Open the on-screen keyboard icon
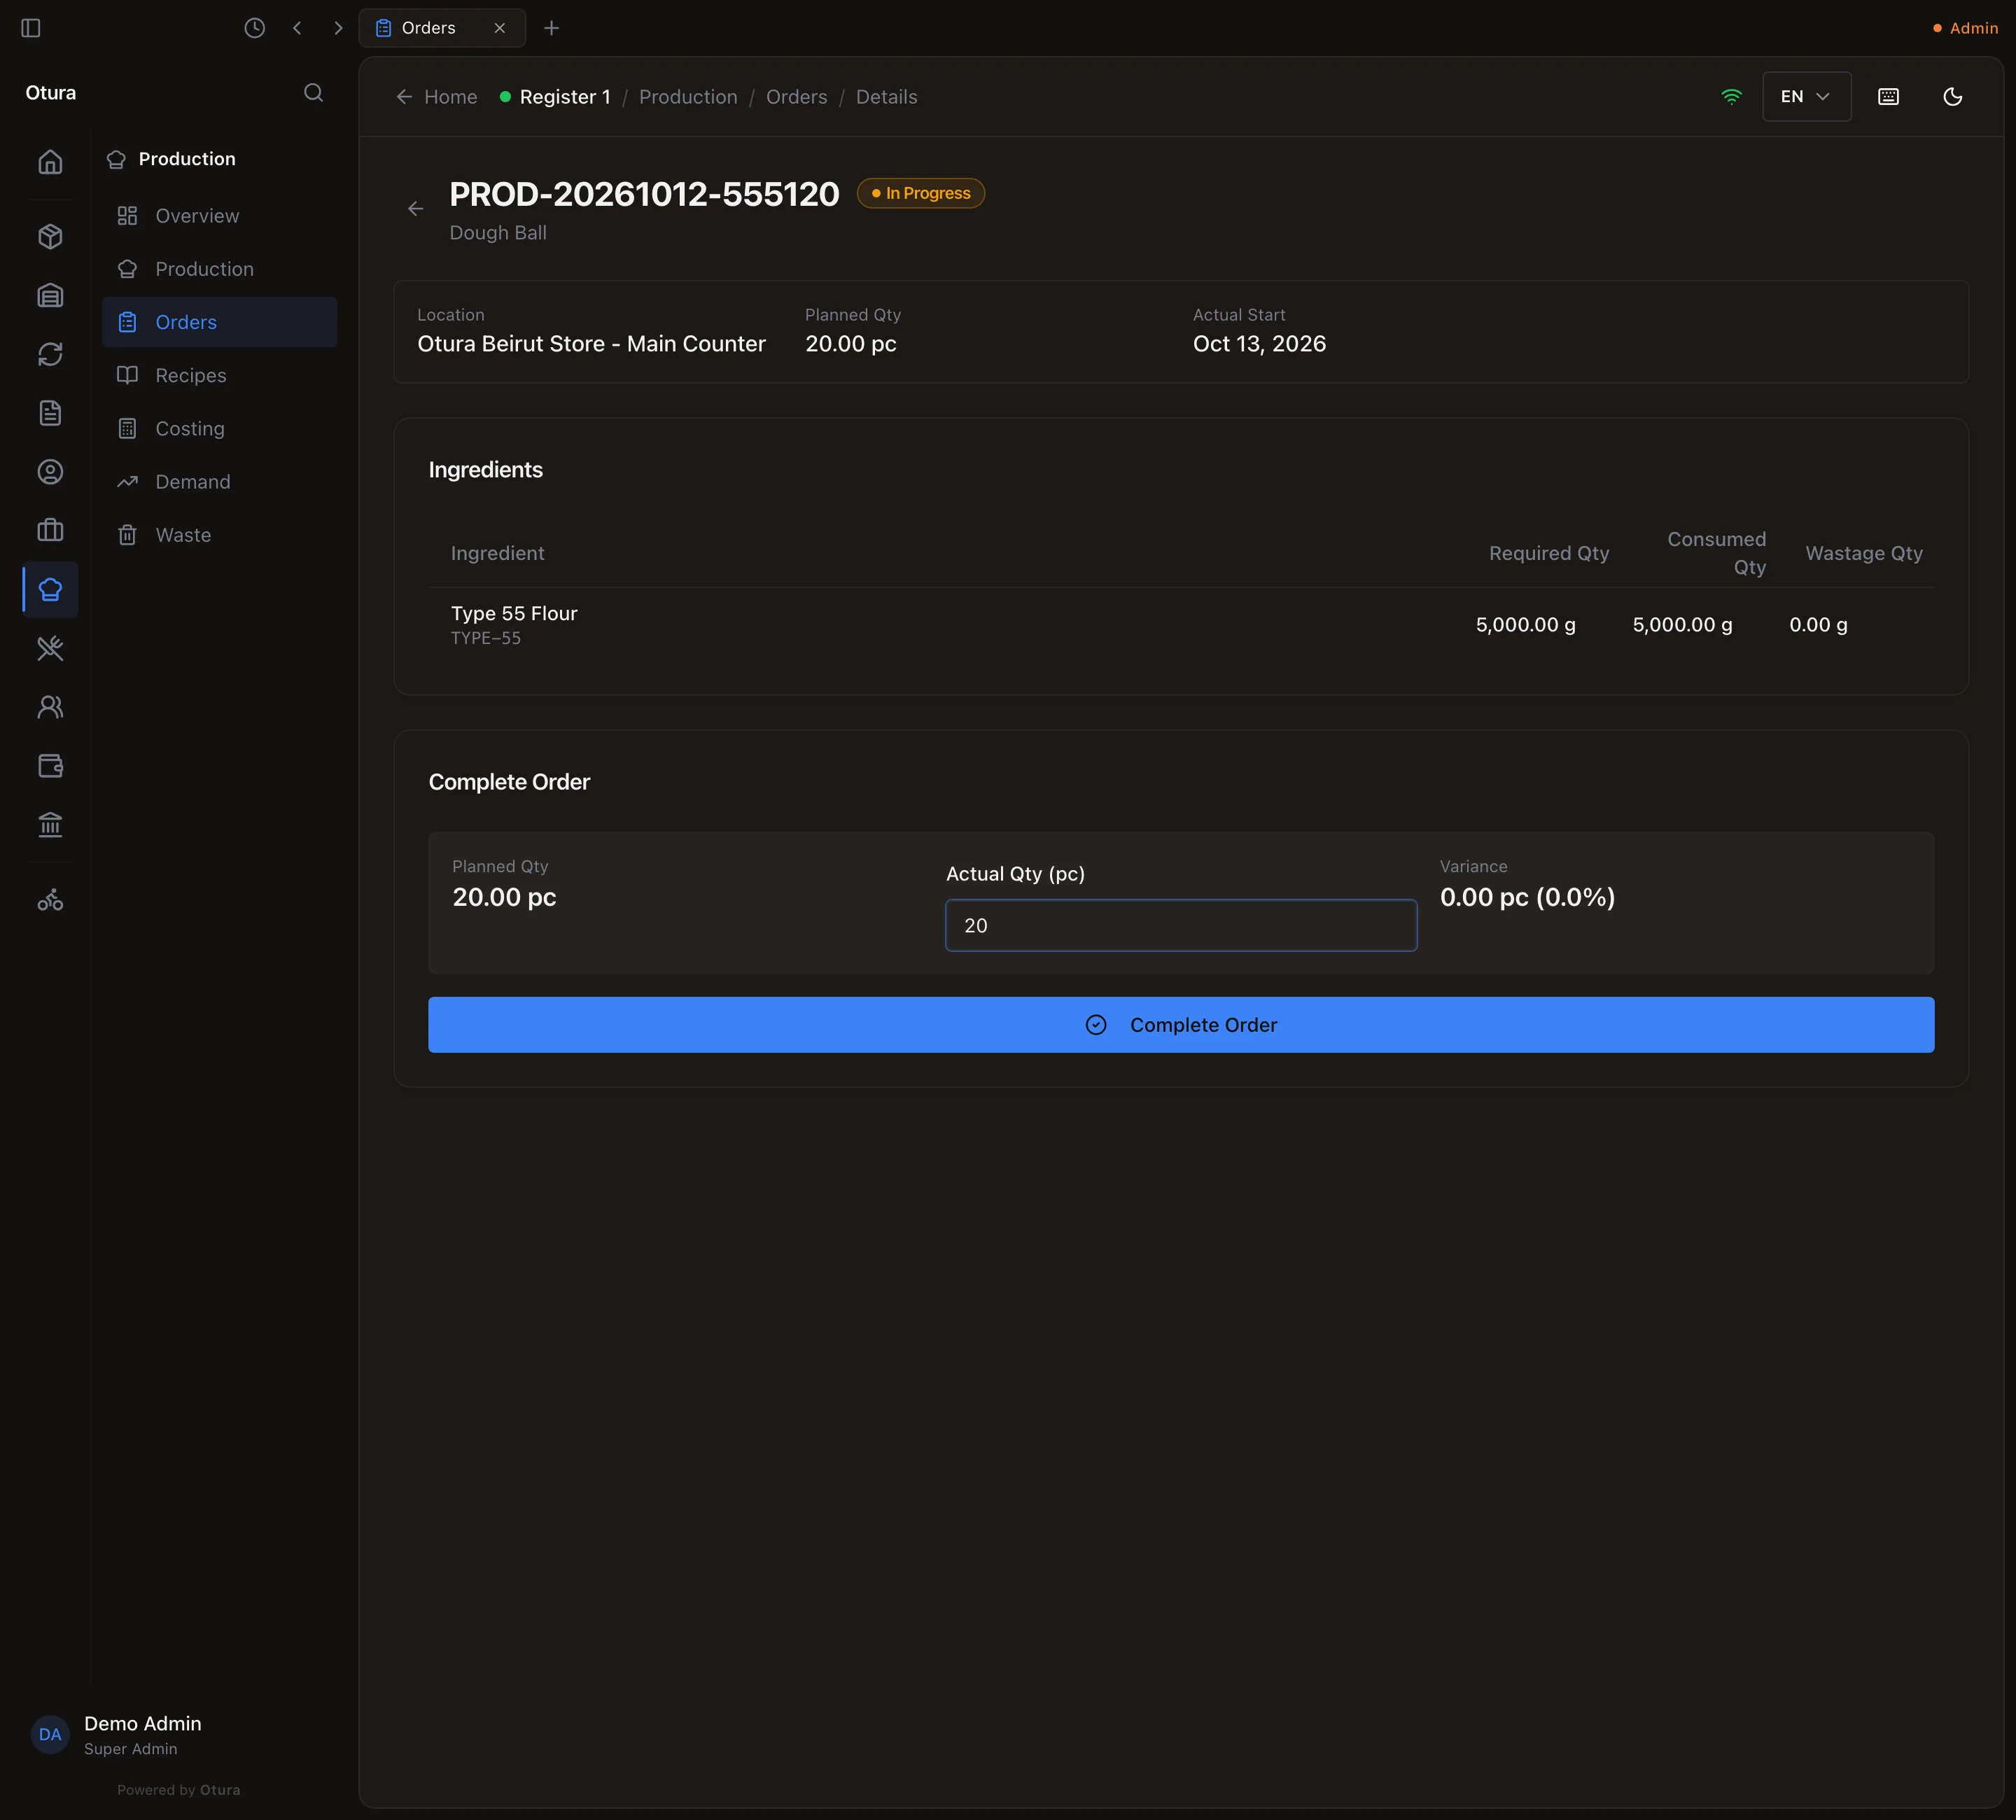2016x1820 pixels. tap(1888, 97)
